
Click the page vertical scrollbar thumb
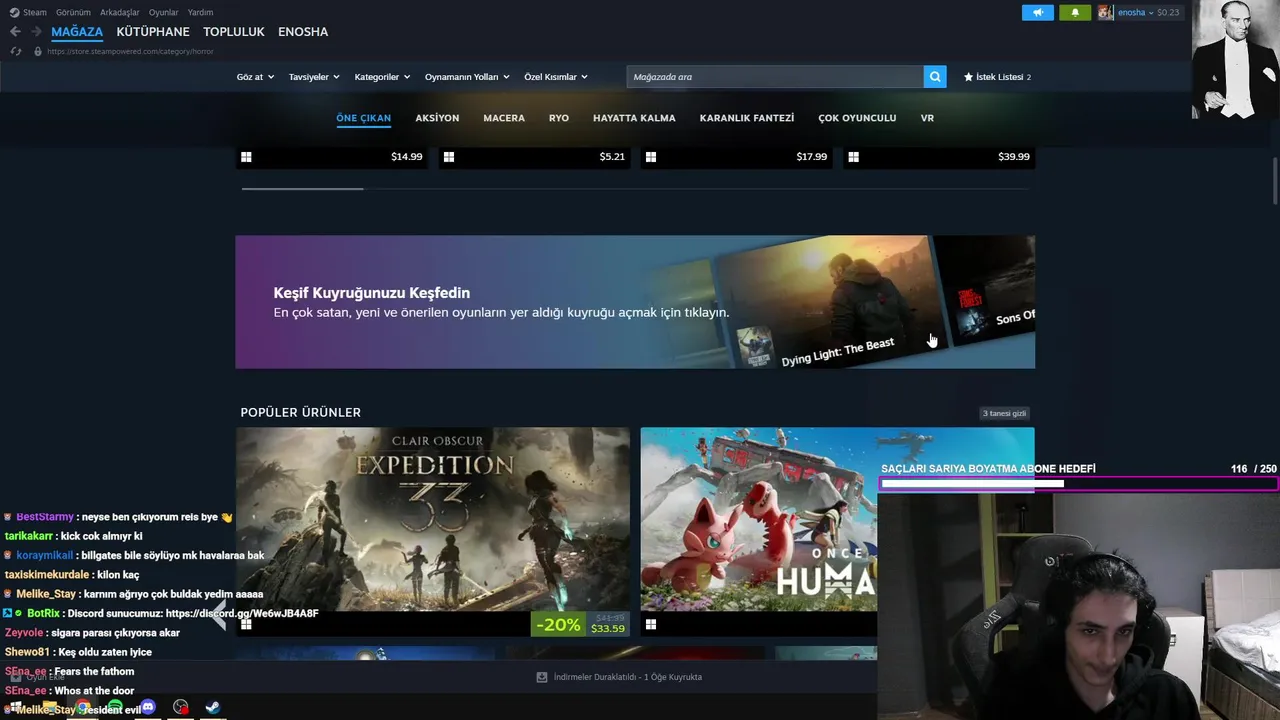coord(1275,180)
